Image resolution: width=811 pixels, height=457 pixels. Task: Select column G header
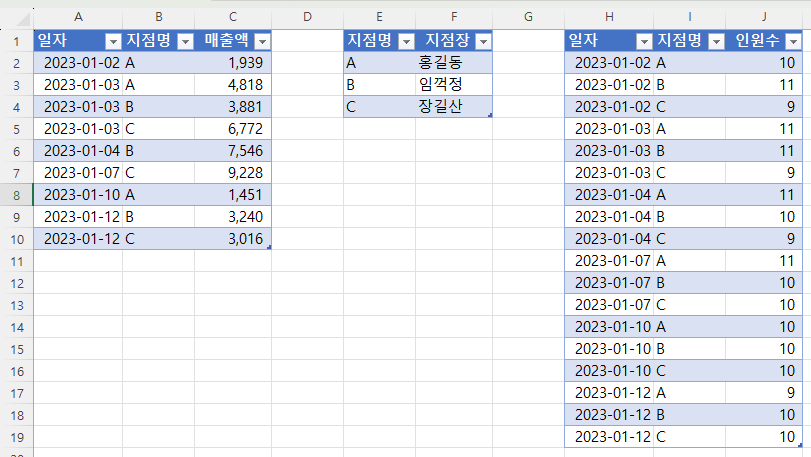click(529, 17)
